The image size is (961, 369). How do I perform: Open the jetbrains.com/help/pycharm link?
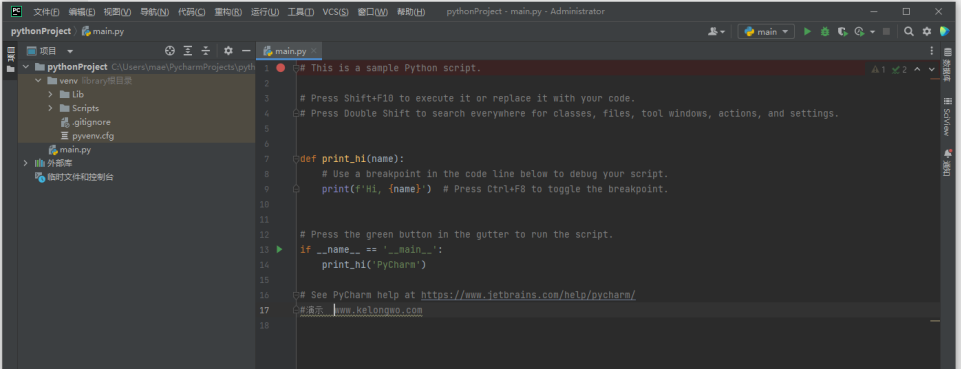click(528, 295)
